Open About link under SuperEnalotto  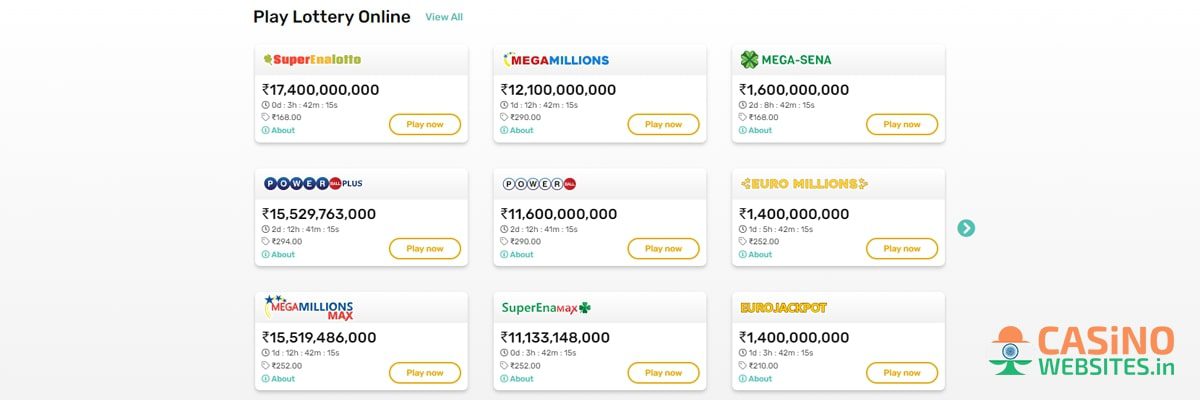[279, 130]
